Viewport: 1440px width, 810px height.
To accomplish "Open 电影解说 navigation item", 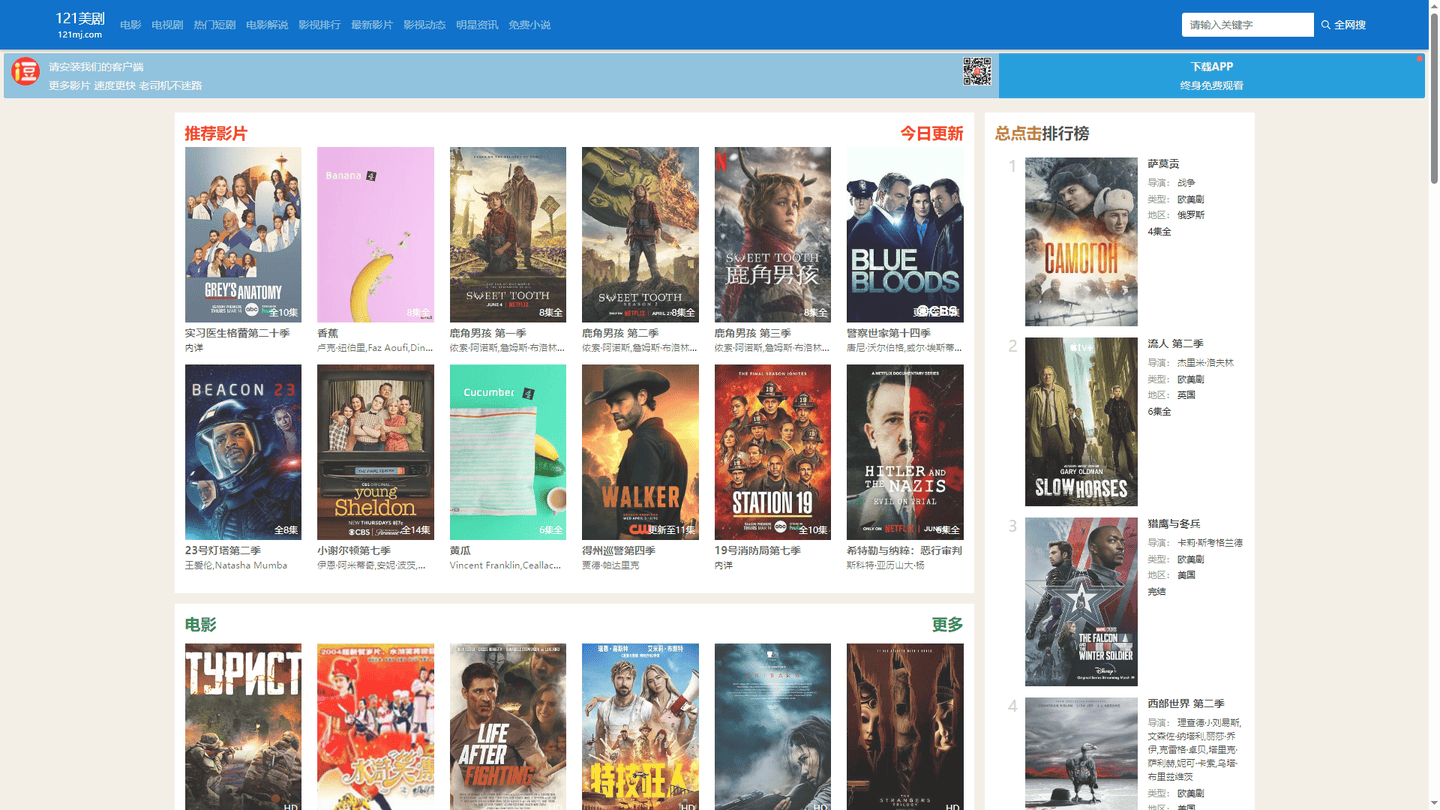I will 267,25.
